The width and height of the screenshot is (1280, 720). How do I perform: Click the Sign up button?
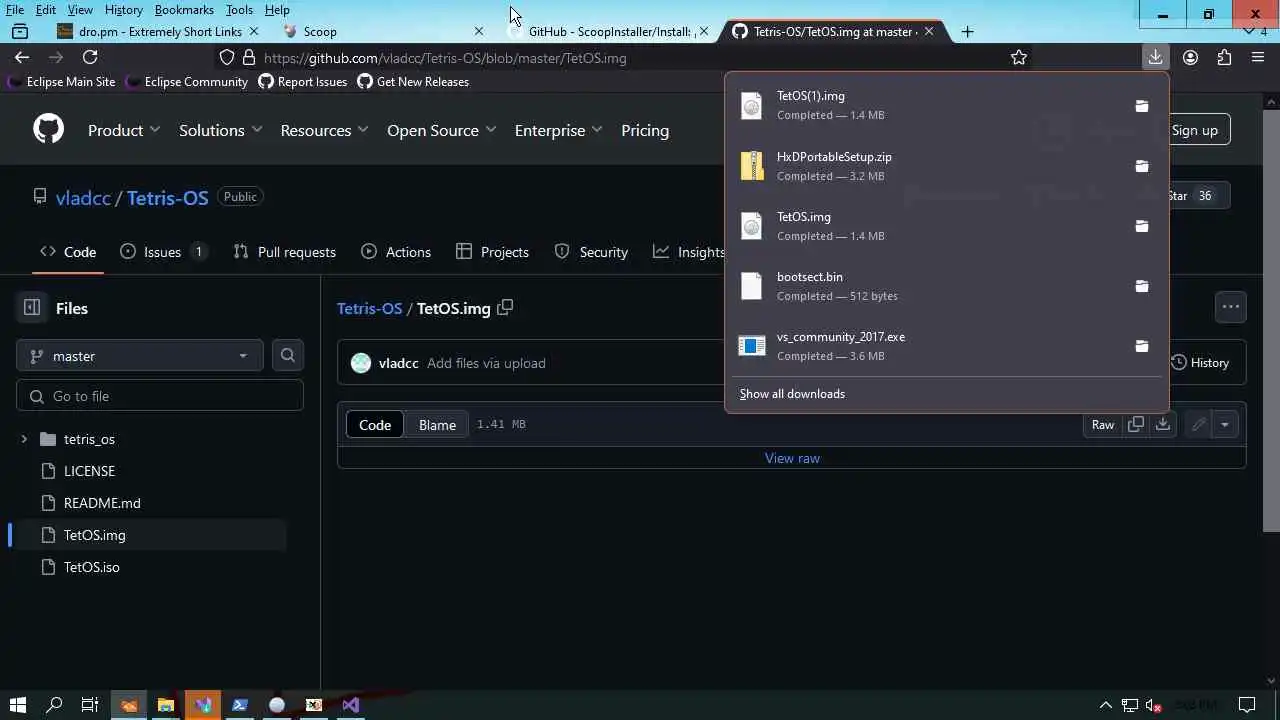1194,130
